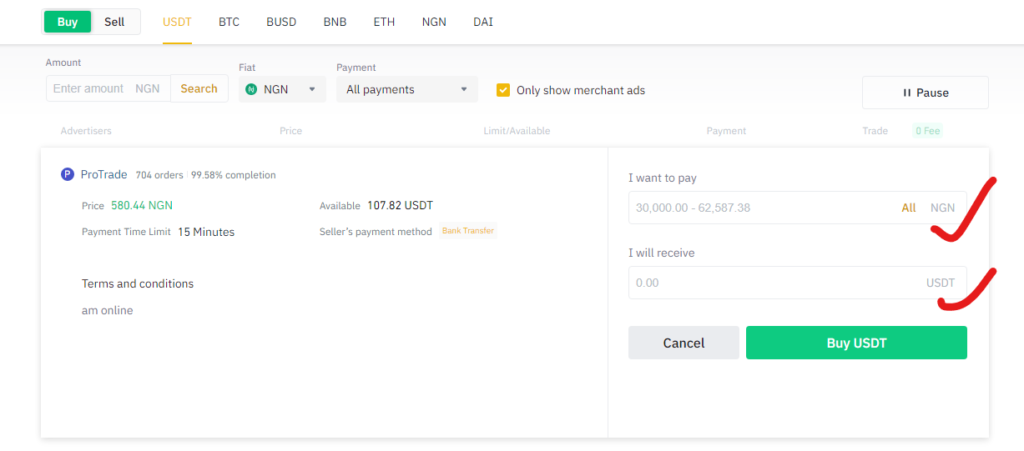Viewport: 1024px width, 451px height.
Task: Click the NGN currency icon in Fiat
Action: (x=251, y=89)
